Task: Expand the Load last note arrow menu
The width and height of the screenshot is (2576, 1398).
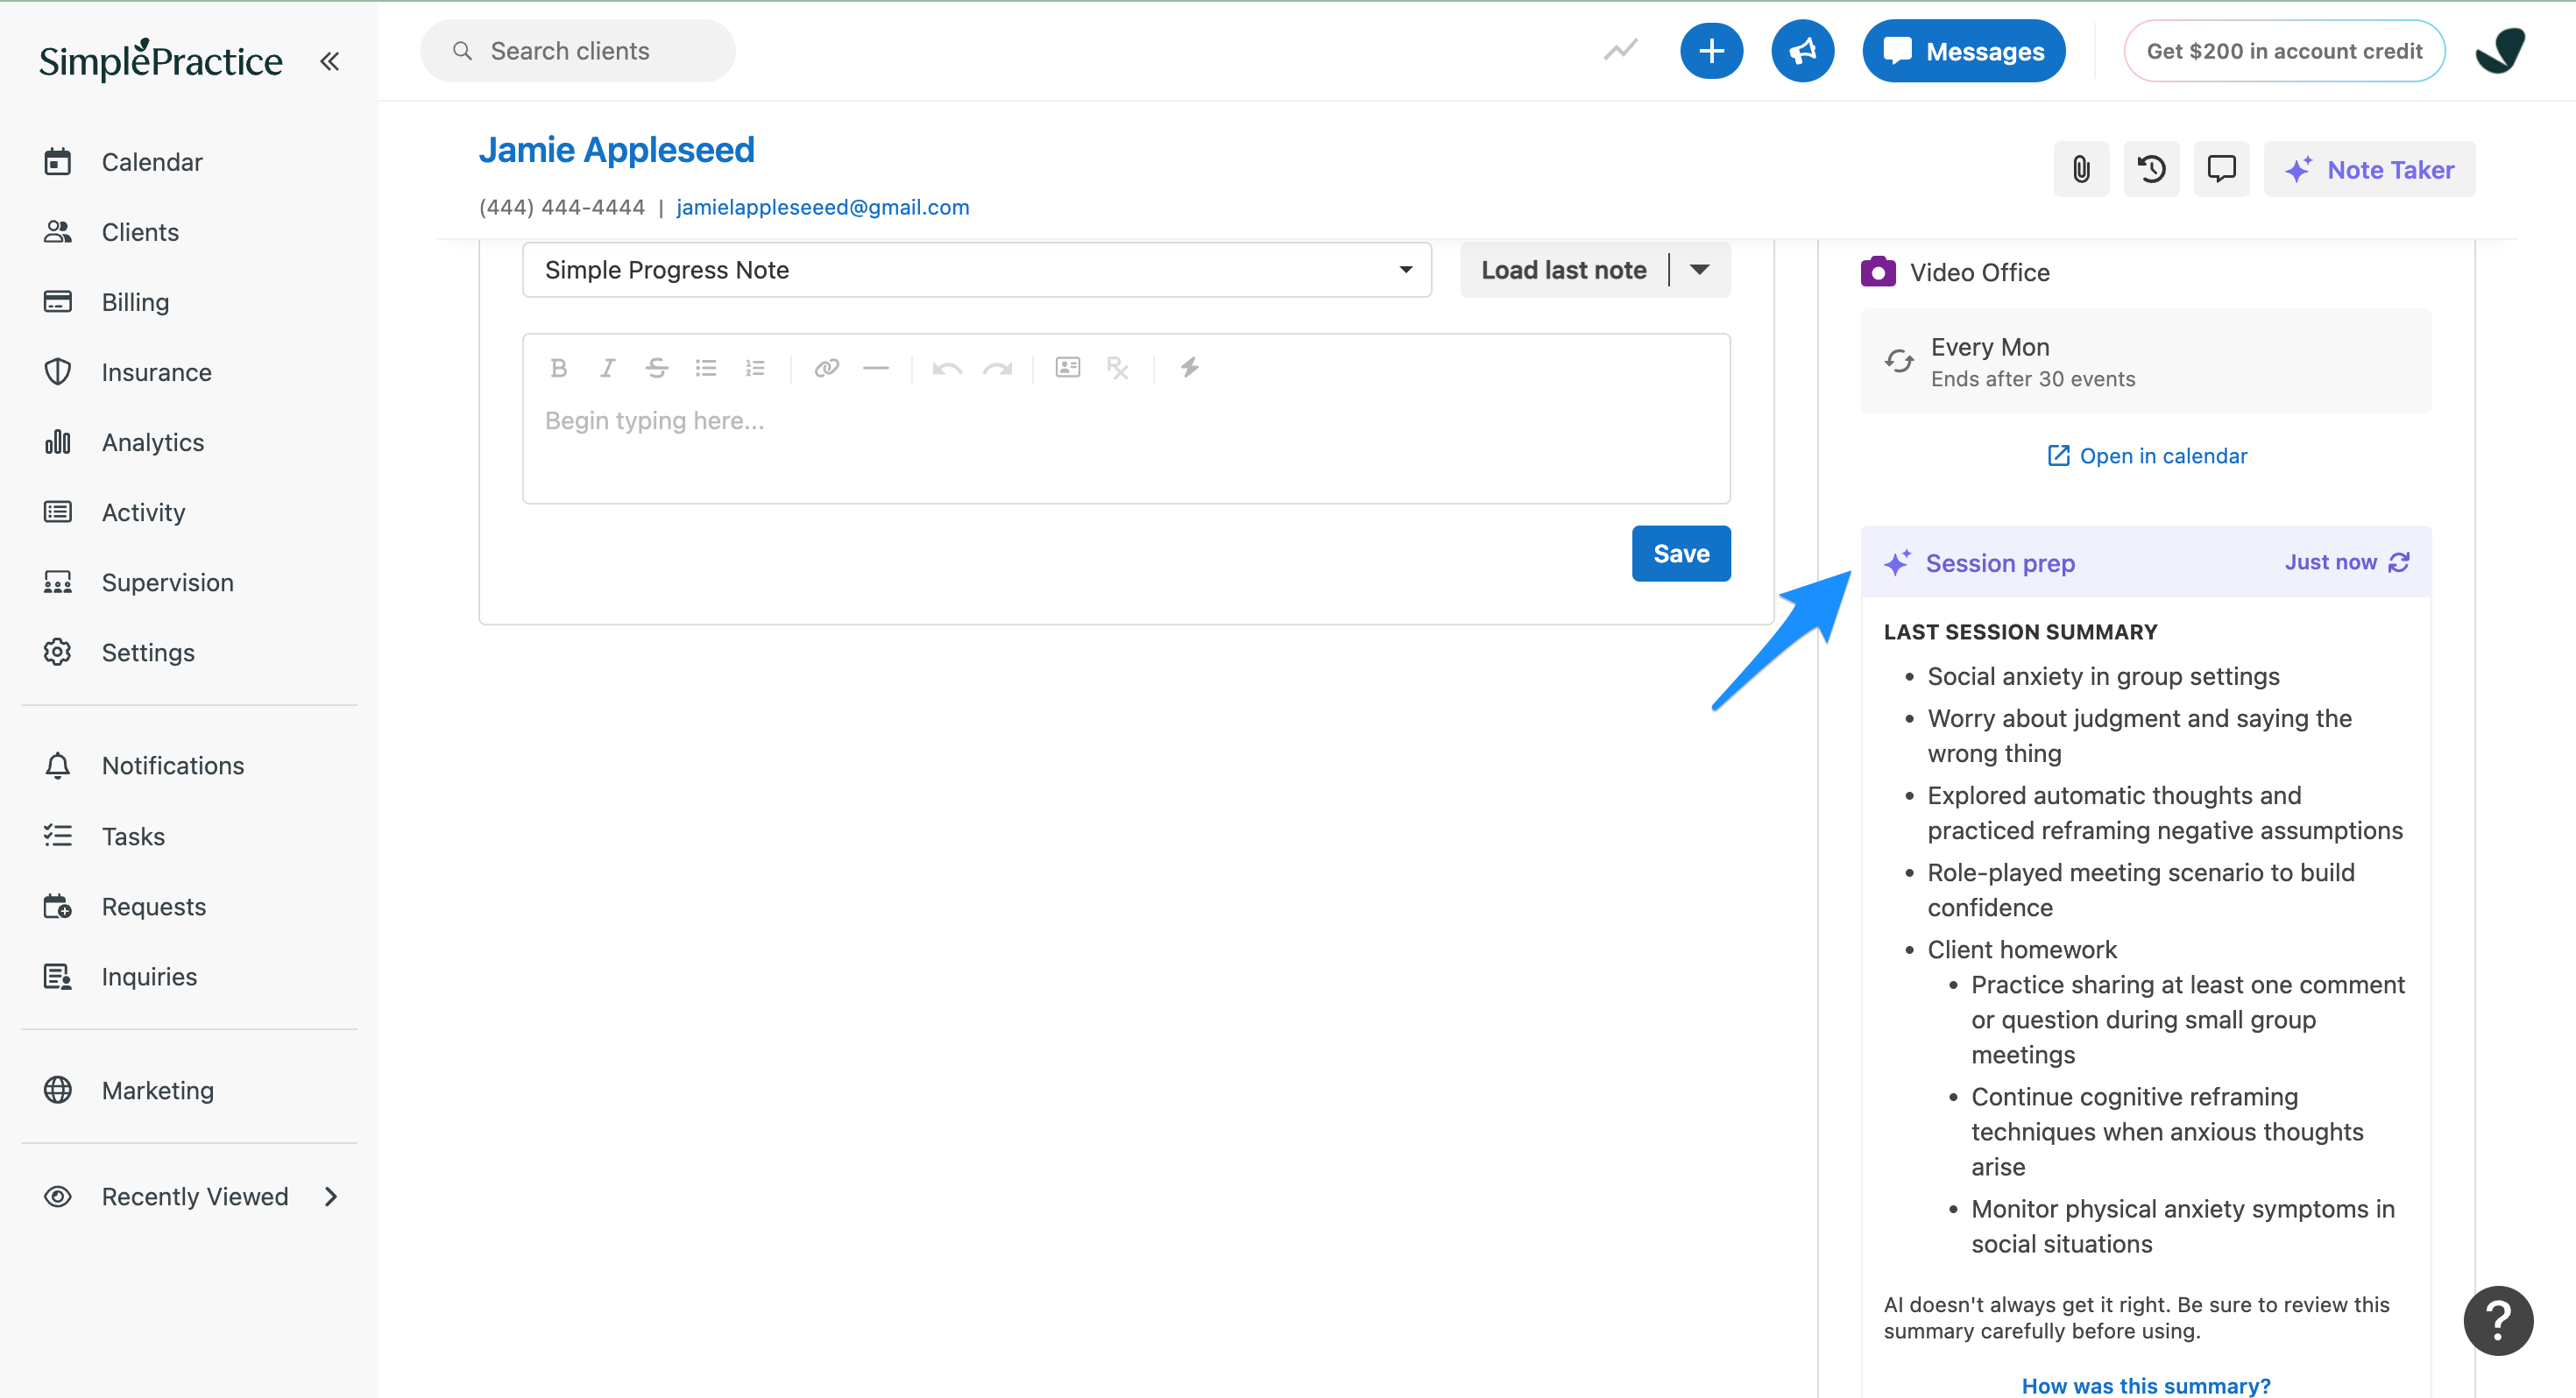Action: [x=1699, y=270]
